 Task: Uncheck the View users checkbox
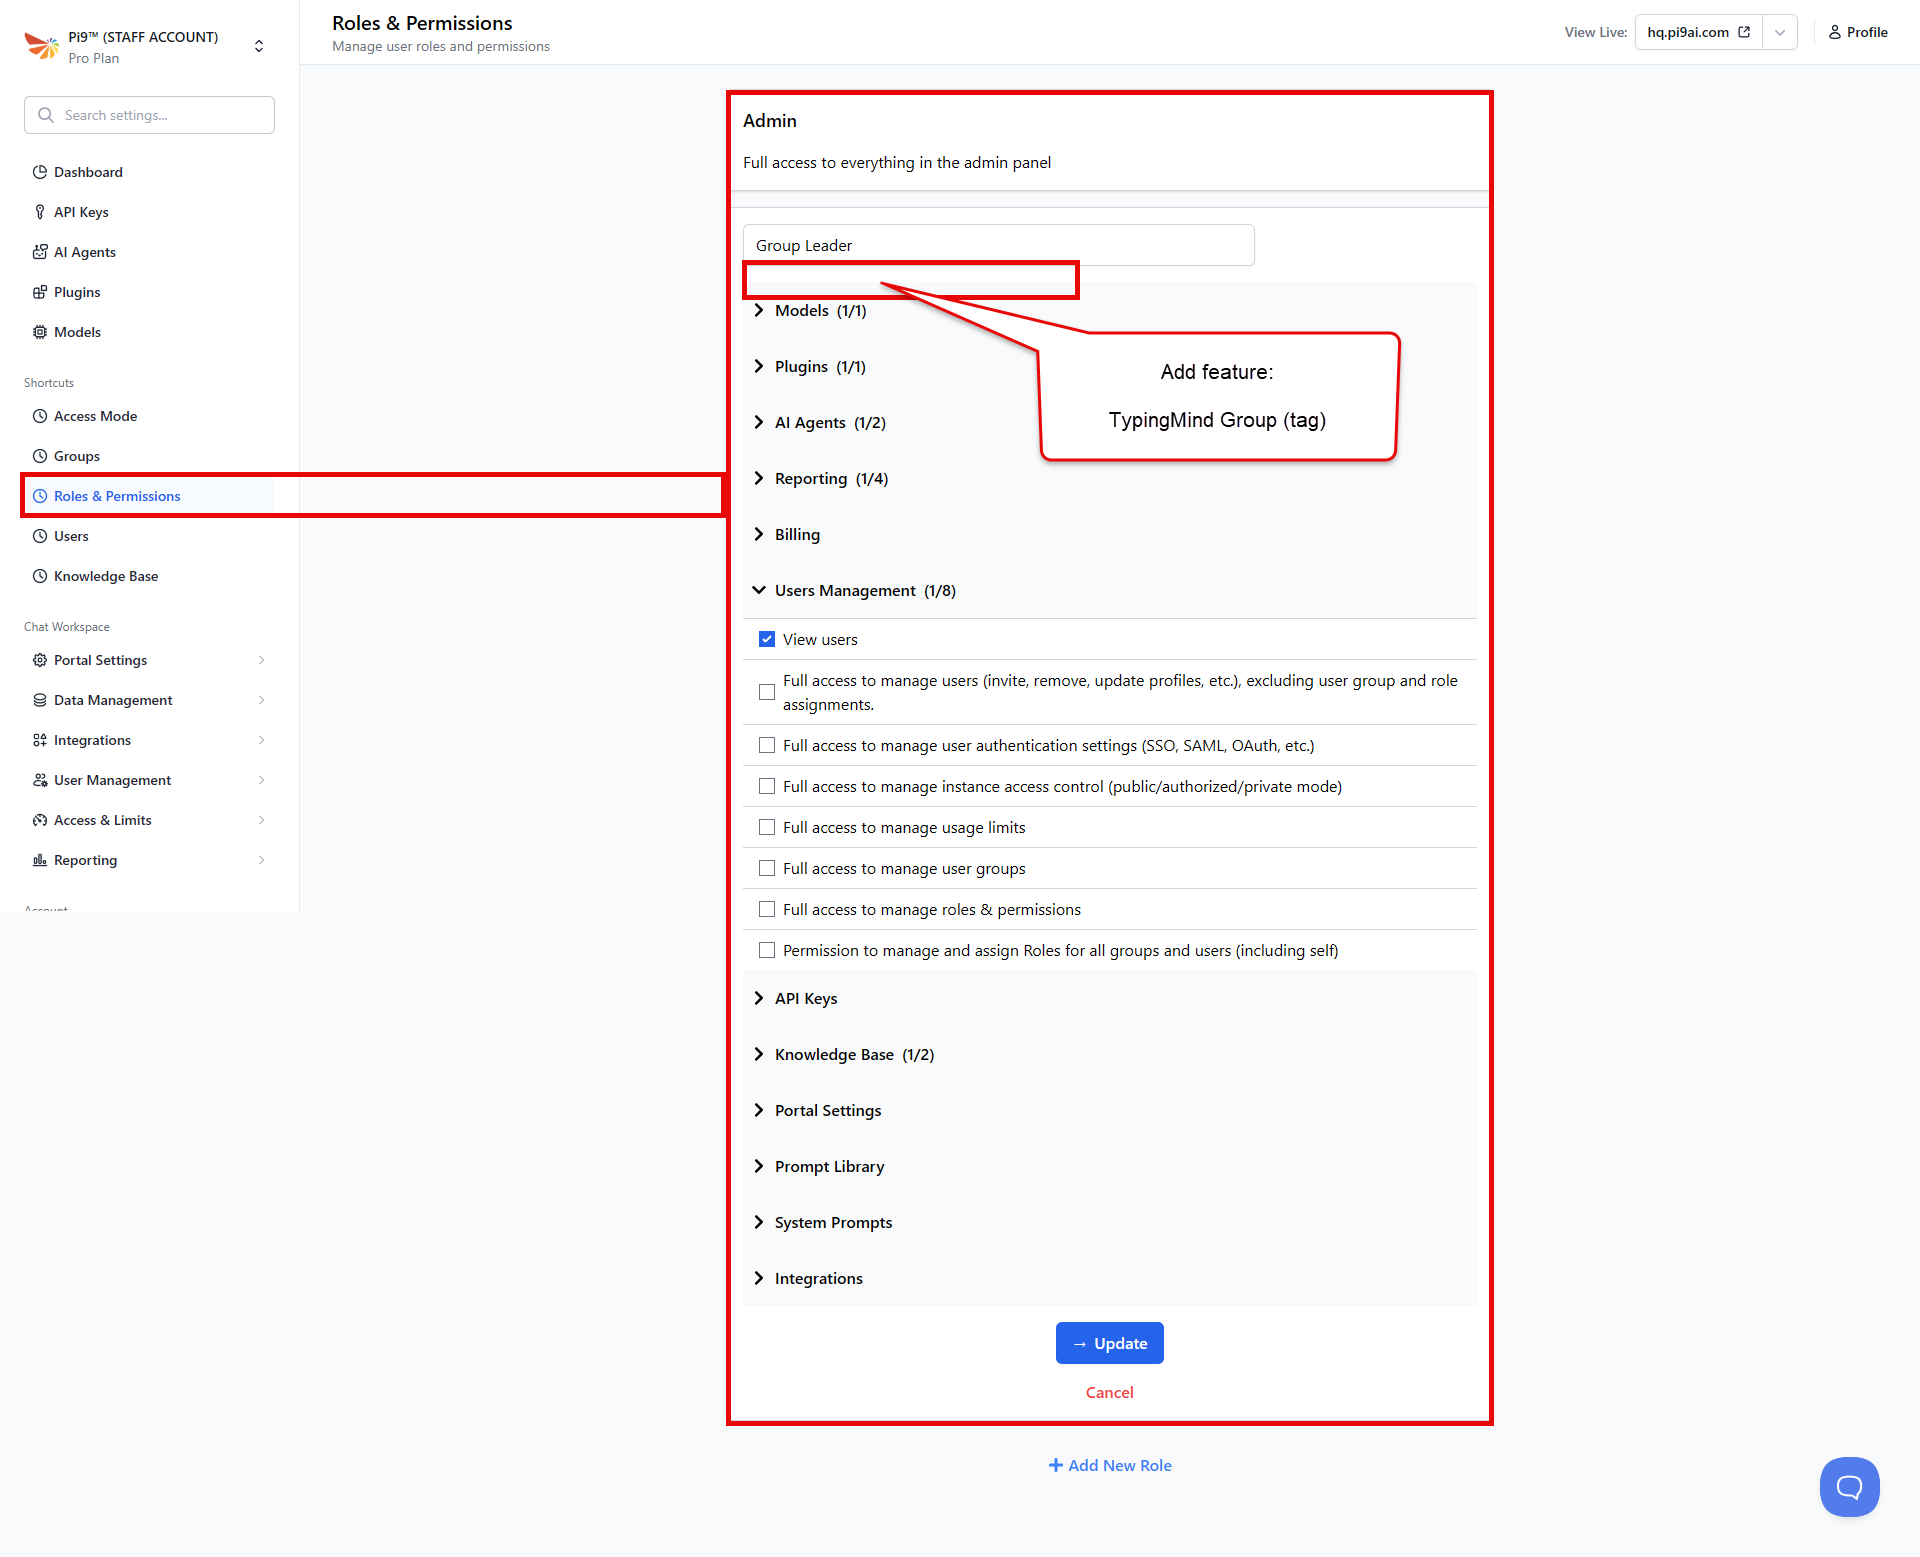pos(767,639)
